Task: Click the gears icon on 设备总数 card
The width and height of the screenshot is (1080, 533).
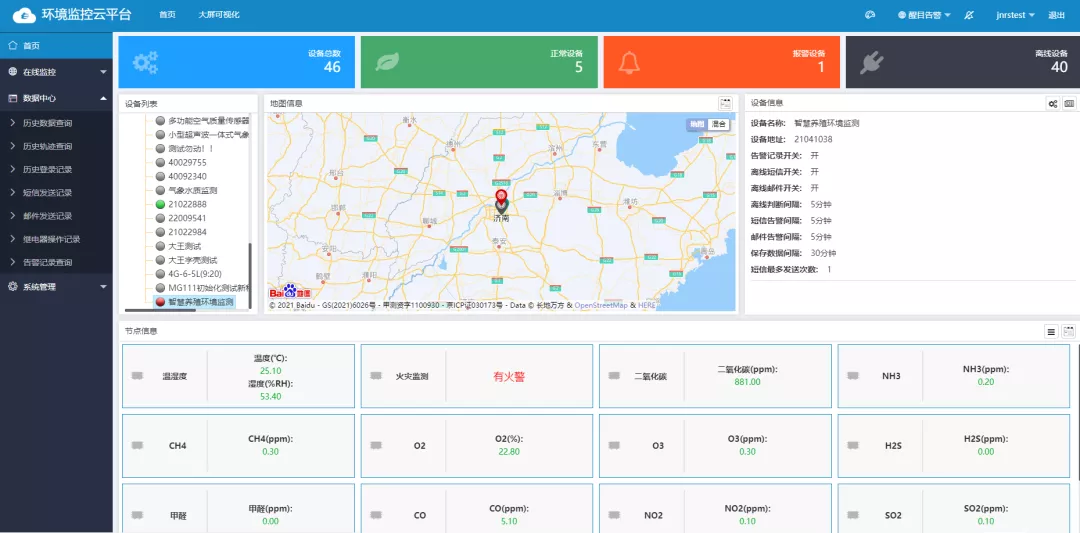Action: [x=146, y=63]
